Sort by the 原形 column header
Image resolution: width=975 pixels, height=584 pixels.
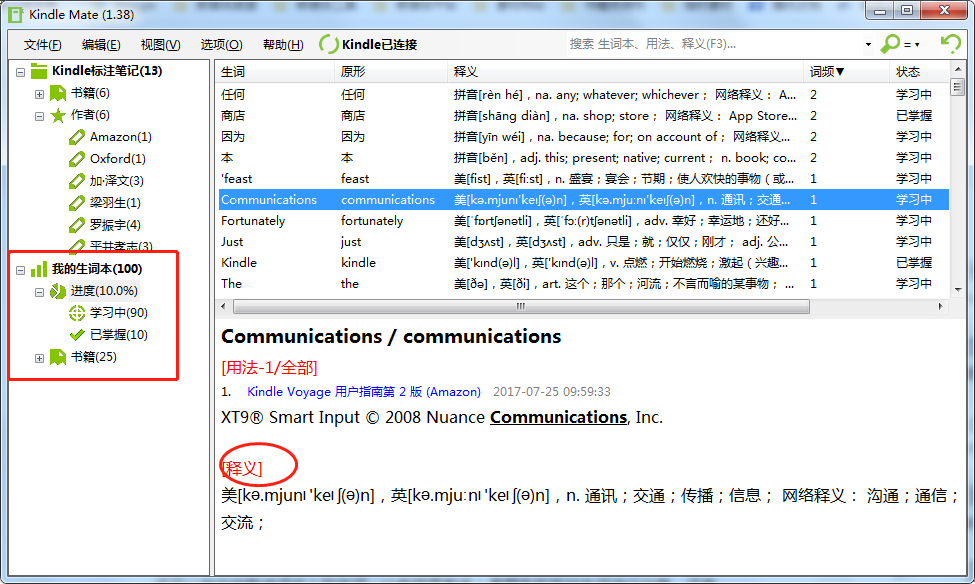(x=390, y=72)
